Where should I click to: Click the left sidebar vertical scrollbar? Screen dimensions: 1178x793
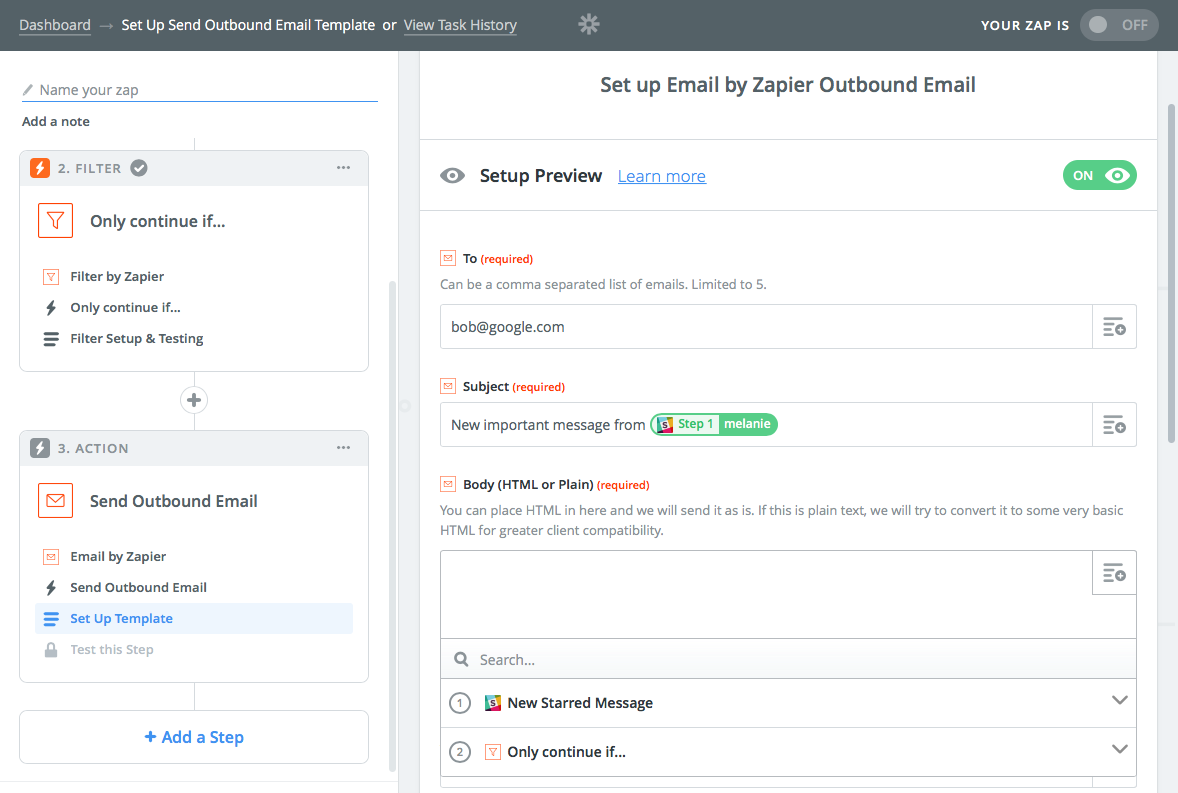[x=392, y=526]
